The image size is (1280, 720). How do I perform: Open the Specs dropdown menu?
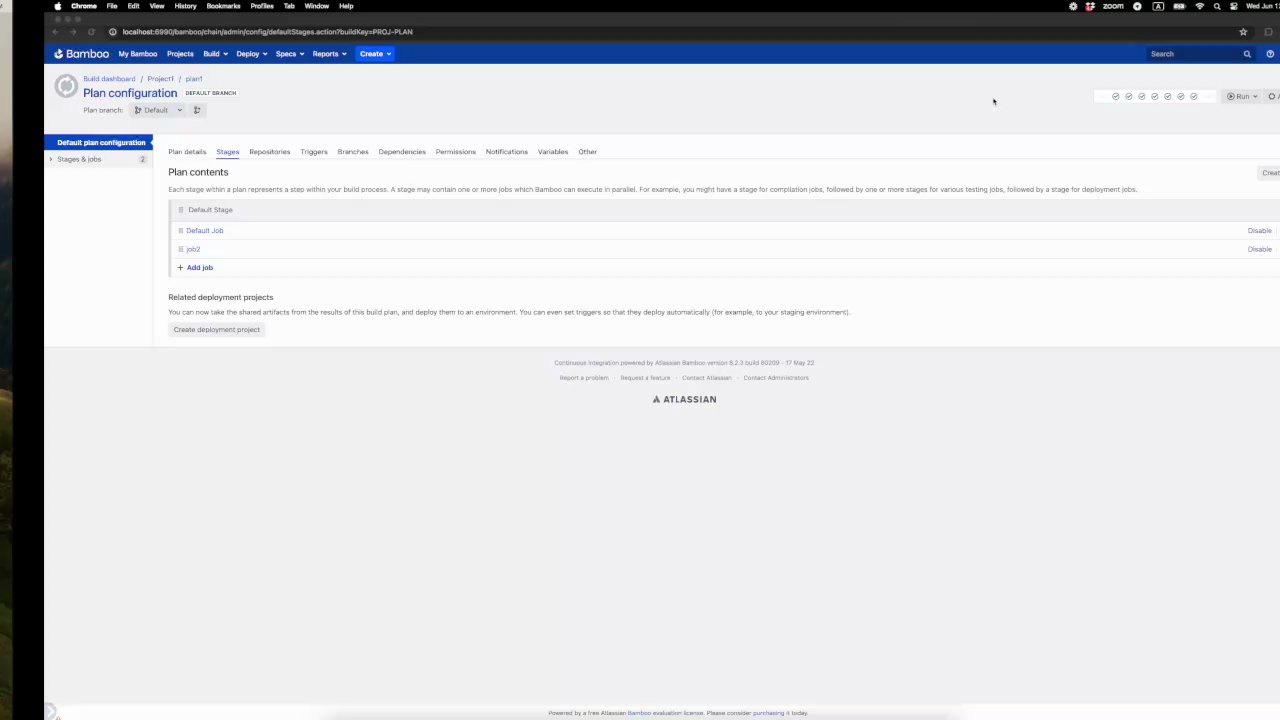point(289,54)
